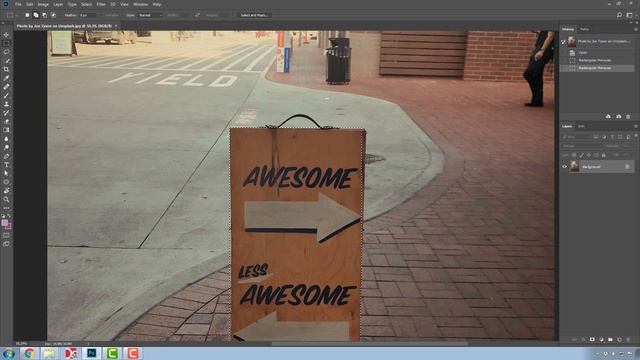The width and height of the screenshot is (640, 360).
Task: Select the Healing Brush tool
Action: point(6,87)
